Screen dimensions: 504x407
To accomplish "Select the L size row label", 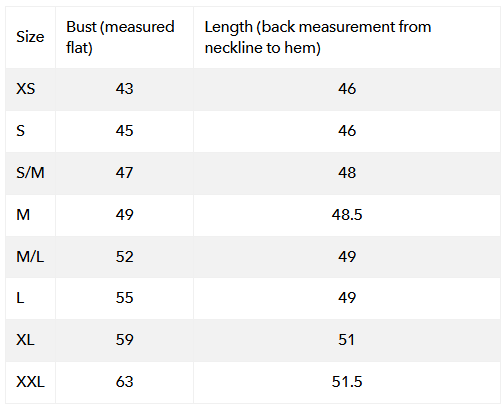I will 20,298.
